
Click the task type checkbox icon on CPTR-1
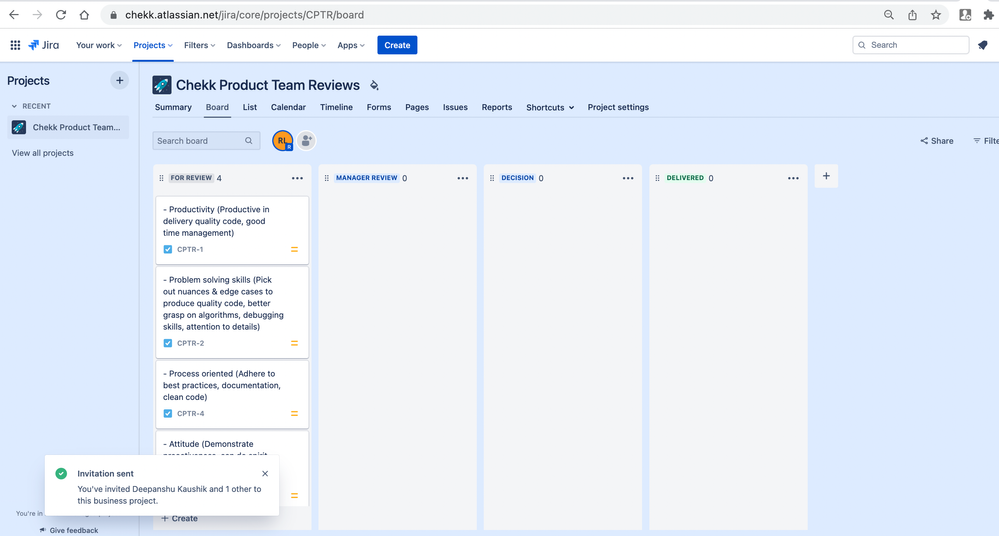[x=168, y=250]
